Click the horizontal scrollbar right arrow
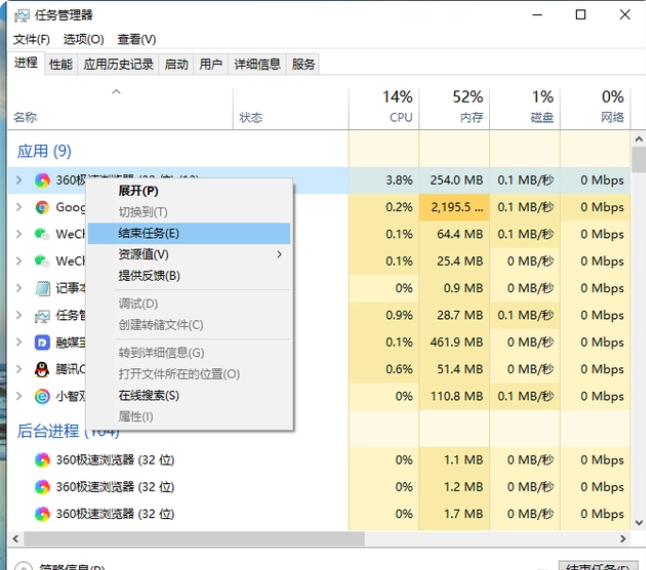Viewport: 646px width, 570px height. pyautogui.click(x=623, y=539)
